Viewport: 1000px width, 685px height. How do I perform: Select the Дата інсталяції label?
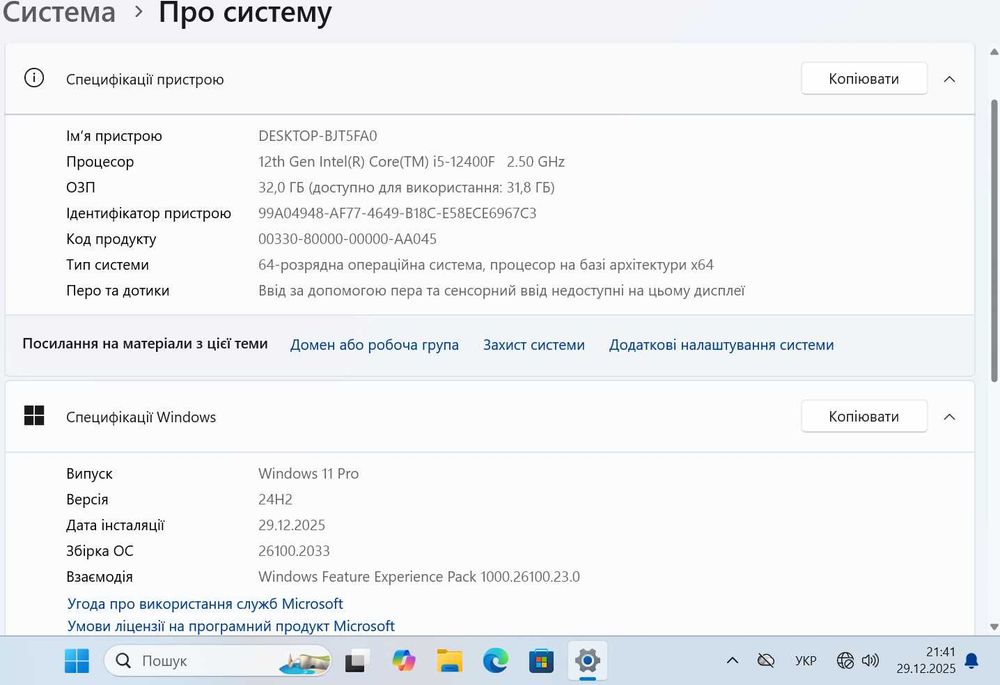point(115,526)
